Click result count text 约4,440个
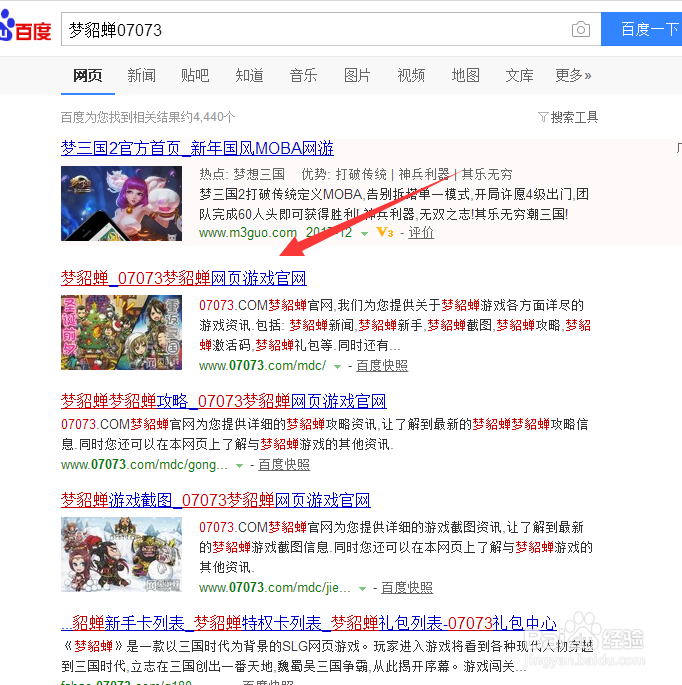Viewport: 682px width, 685px height. coord(208,117)
